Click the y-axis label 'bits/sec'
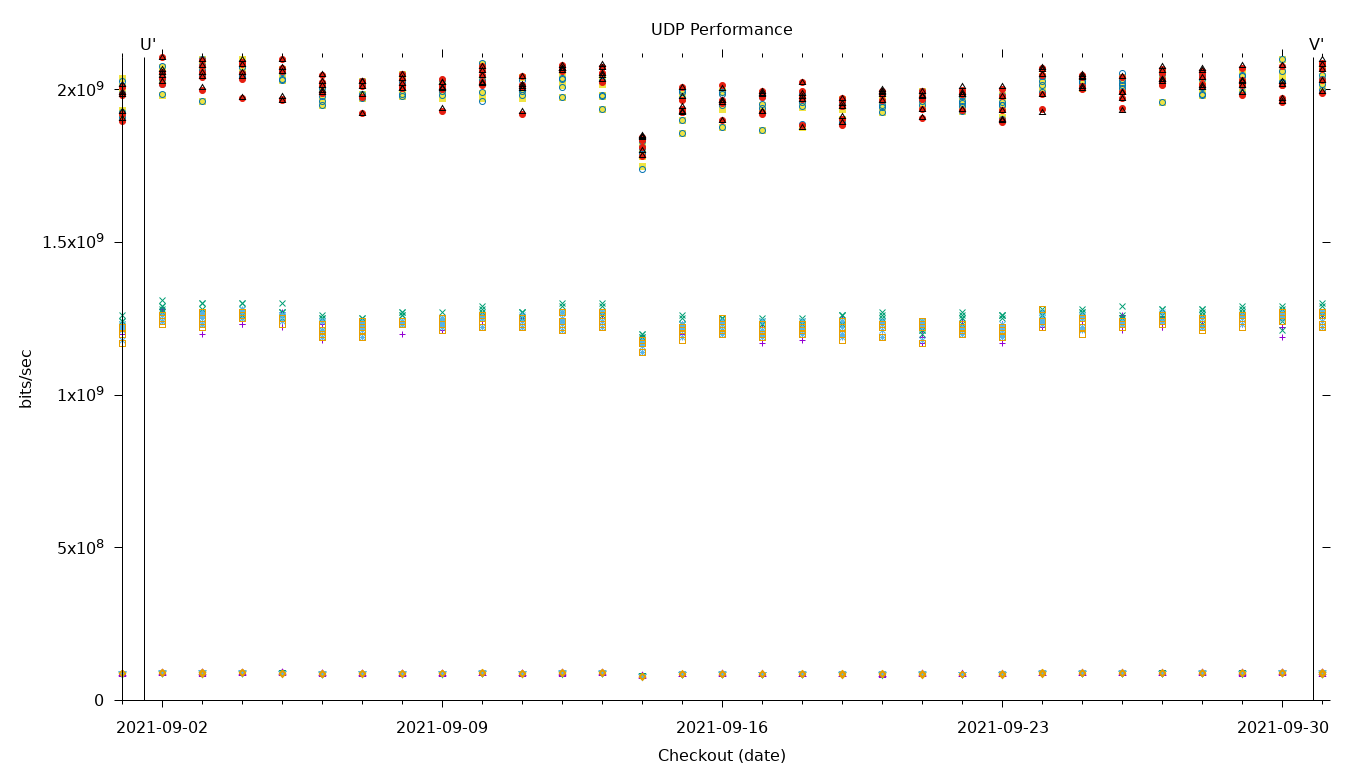 pyautogui.click(x=26, y=378)
